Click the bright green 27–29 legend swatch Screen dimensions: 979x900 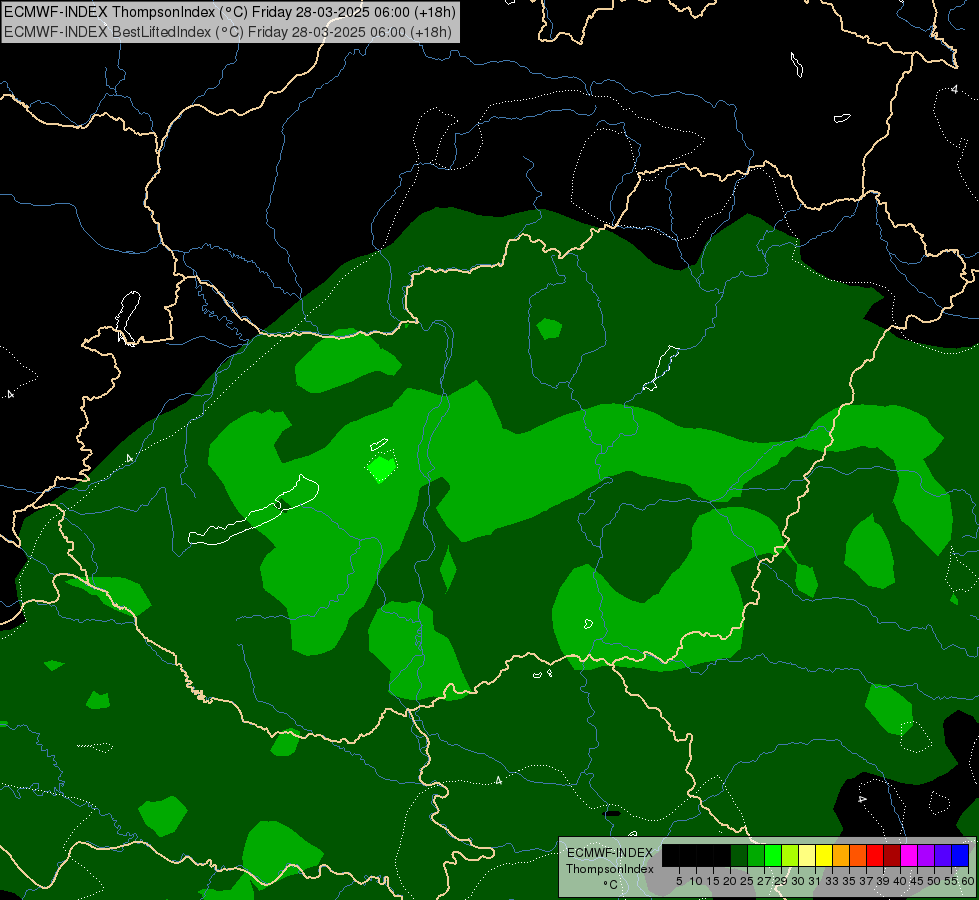coord(773,855)
